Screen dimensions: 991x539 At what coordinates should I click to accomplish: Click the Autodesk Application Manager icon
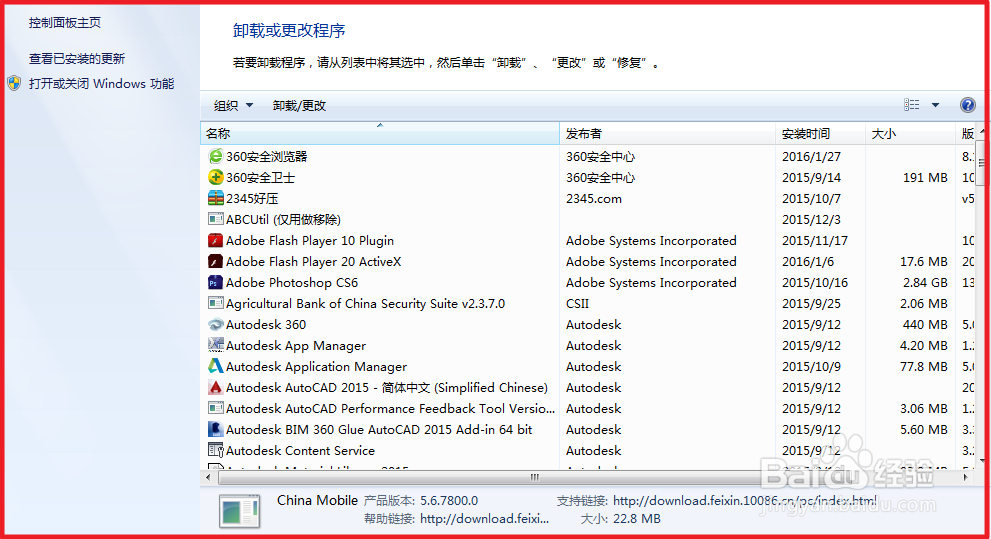[x=216, y=366]
